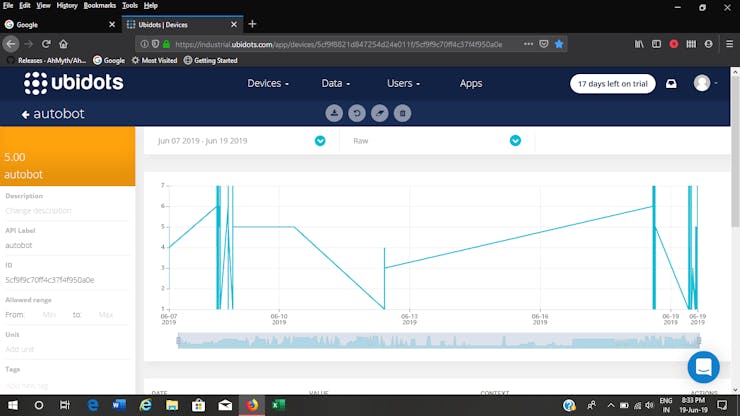The image size is (740, 416).
Task: Open the Tools menu
Action: coord(130,6)
